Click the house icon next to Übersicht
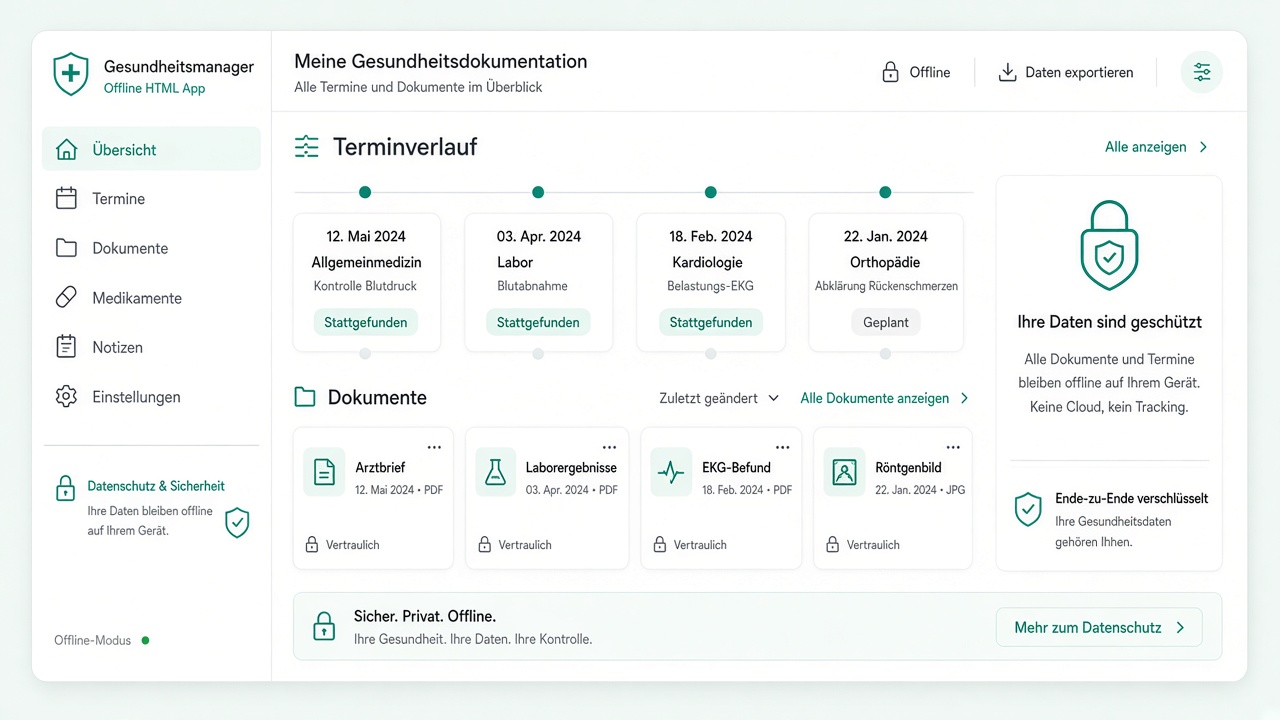This screenshot has height=720, width=1280. [66, 150]
